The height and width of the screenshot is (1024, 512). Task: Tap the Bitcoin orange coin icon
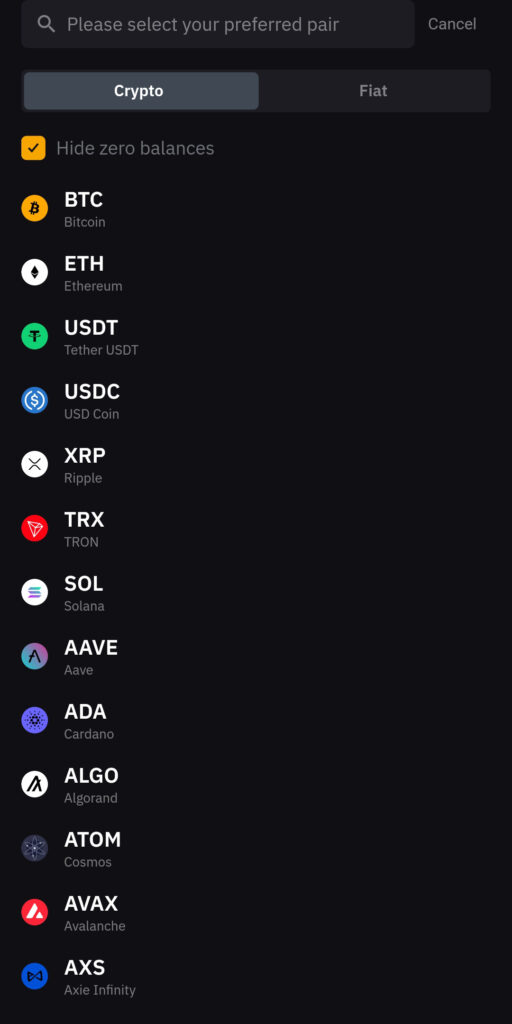(35, 208)
